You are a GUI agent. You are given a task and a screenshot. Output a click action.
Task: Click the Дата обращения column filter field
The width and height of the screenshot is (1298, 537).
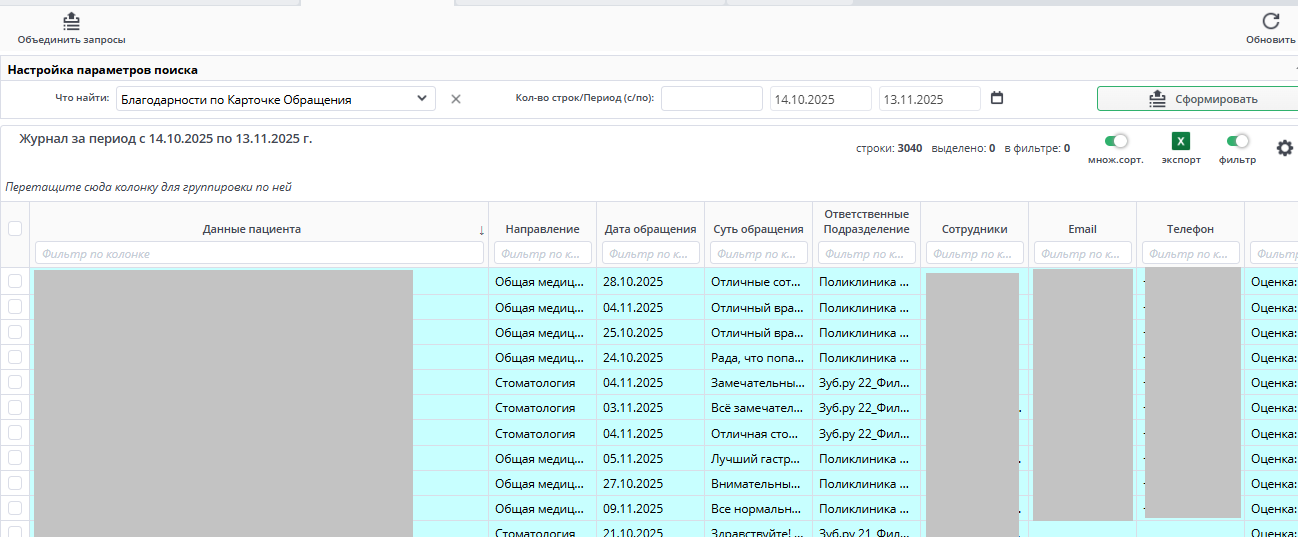pos(651,253)
